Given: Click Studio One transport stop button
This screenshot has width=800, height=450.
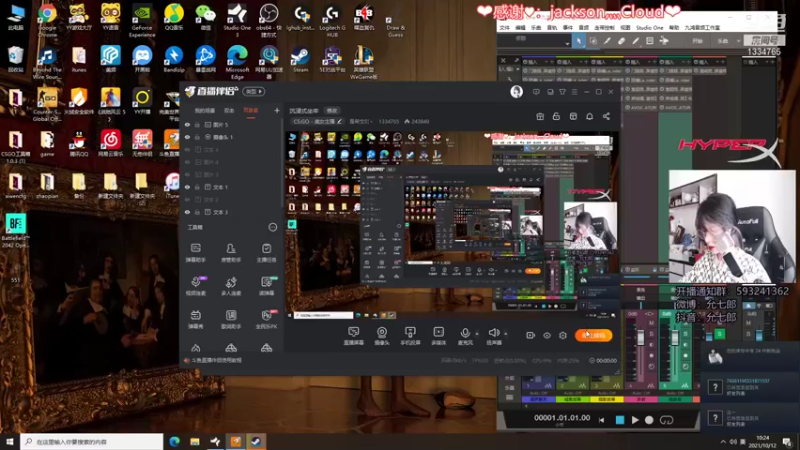Looking at the screenshot, I should pos(620,420).
